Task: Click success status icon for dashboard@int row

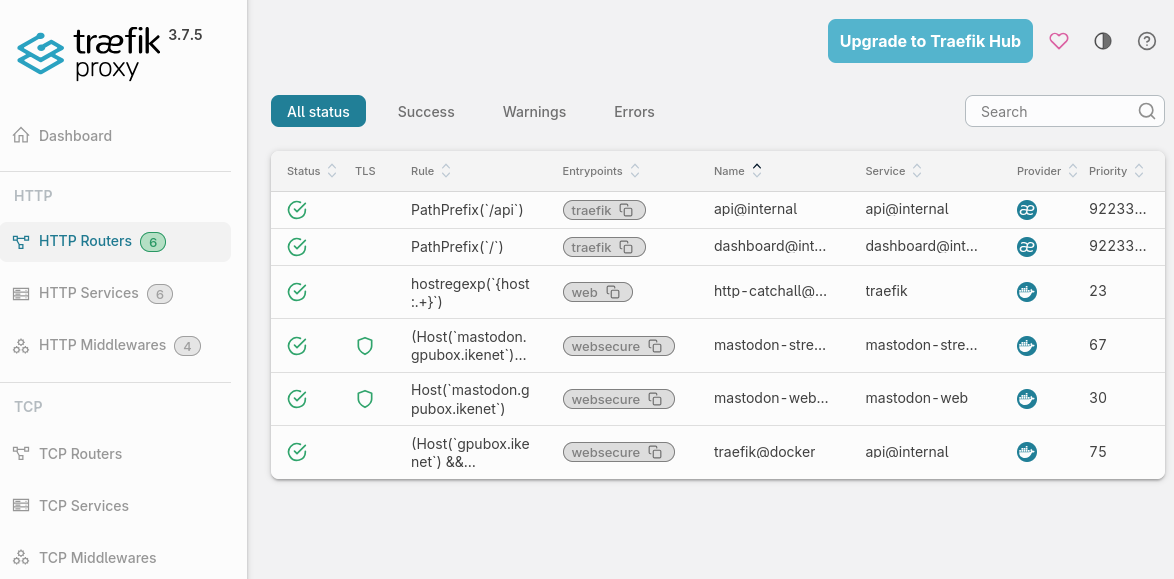Action: click(x=297, y=246)
